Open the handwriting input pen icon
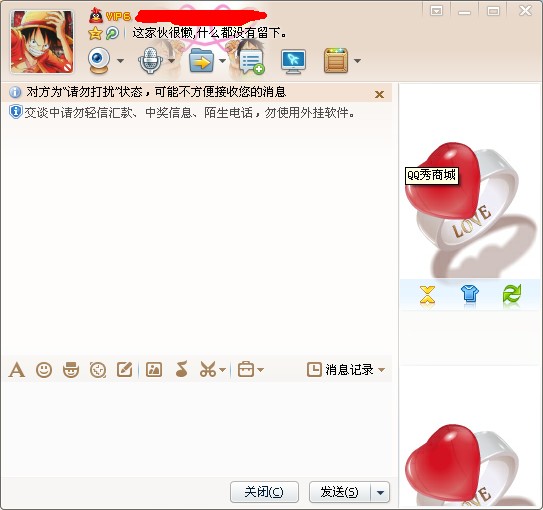The height and width of the screenshot is (510, 543). (125, 370)
